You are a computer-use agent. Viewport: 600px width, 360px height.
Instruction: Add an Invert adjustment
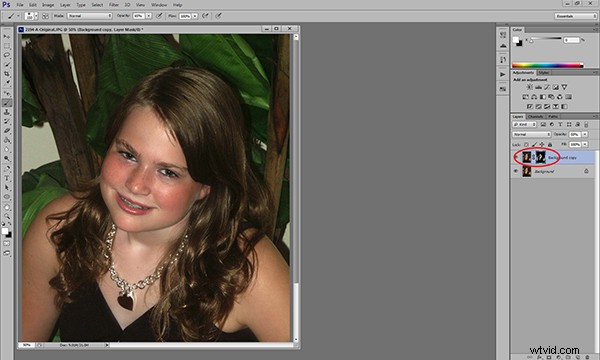coord(530,106)
